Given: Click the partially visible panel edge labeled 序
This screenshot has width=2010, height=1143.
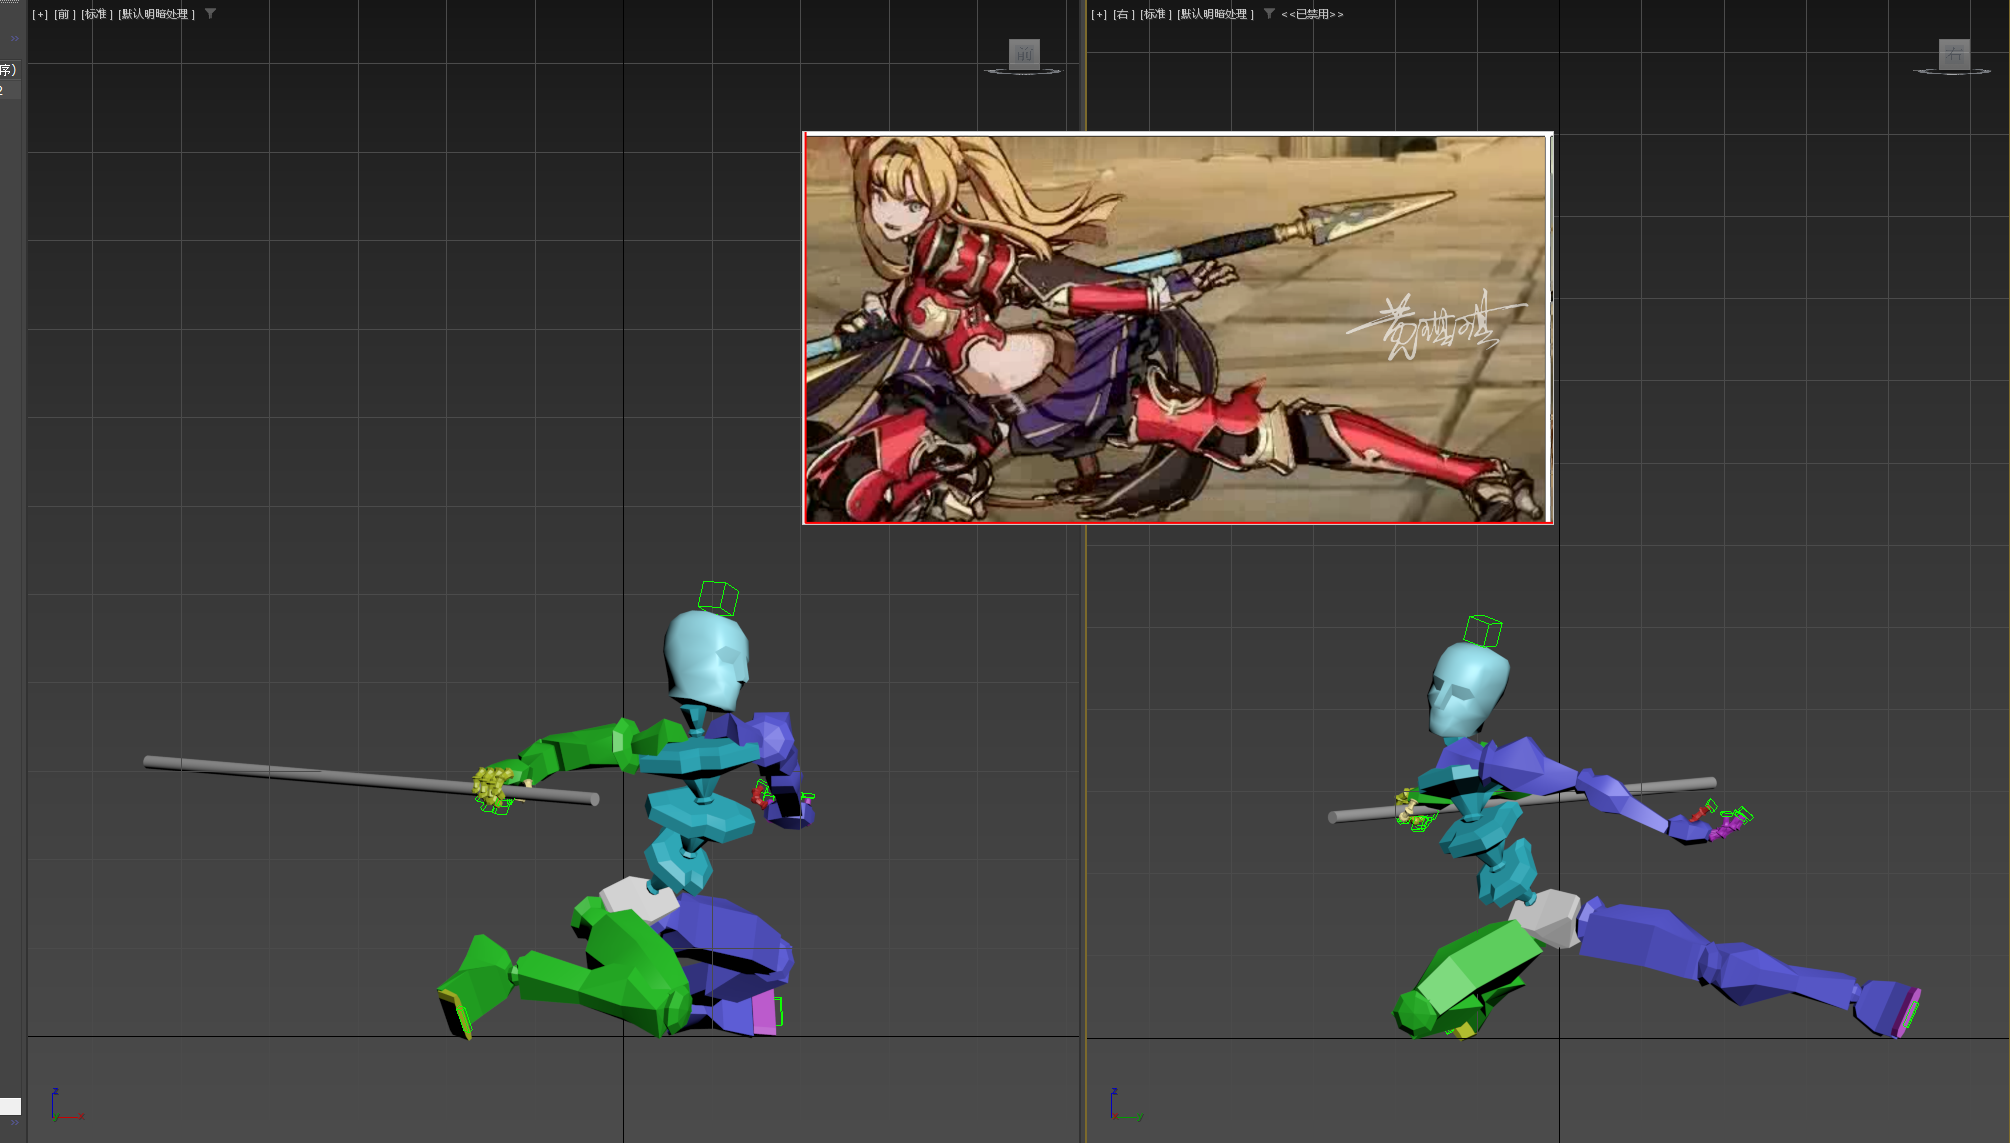Looking at the screenshot, I should (x=8, y=68).
